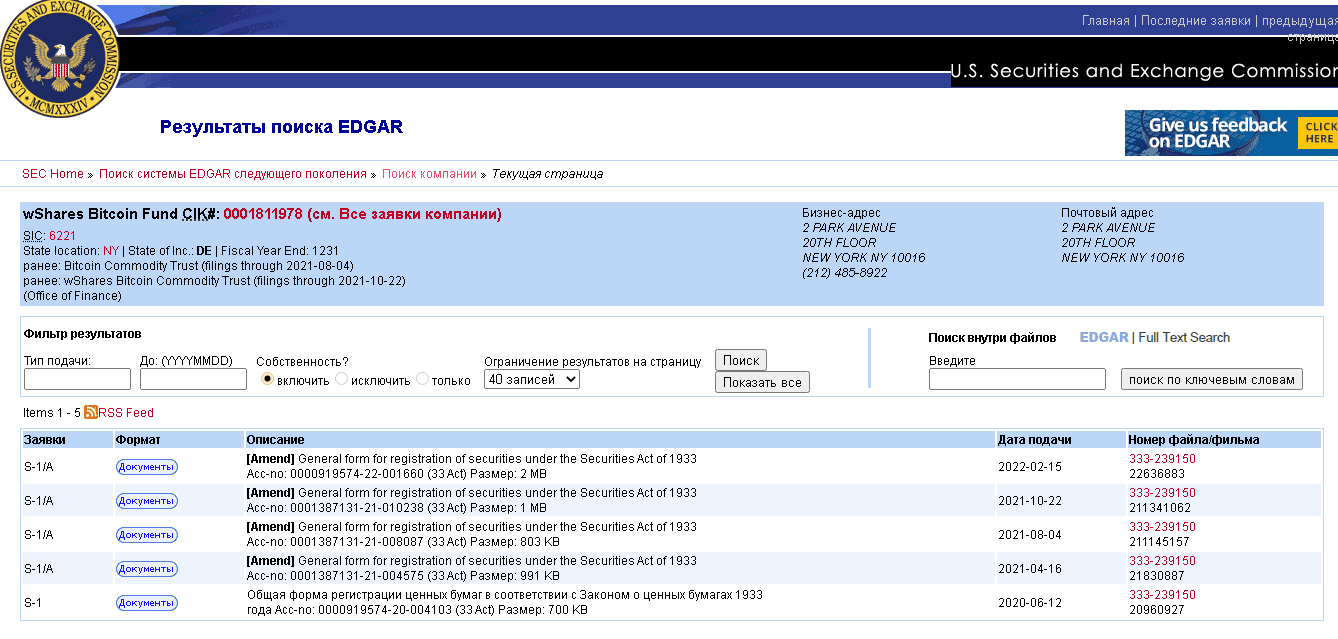Open Documents button for 2022-02-15 filing

[x=146, y=467]
